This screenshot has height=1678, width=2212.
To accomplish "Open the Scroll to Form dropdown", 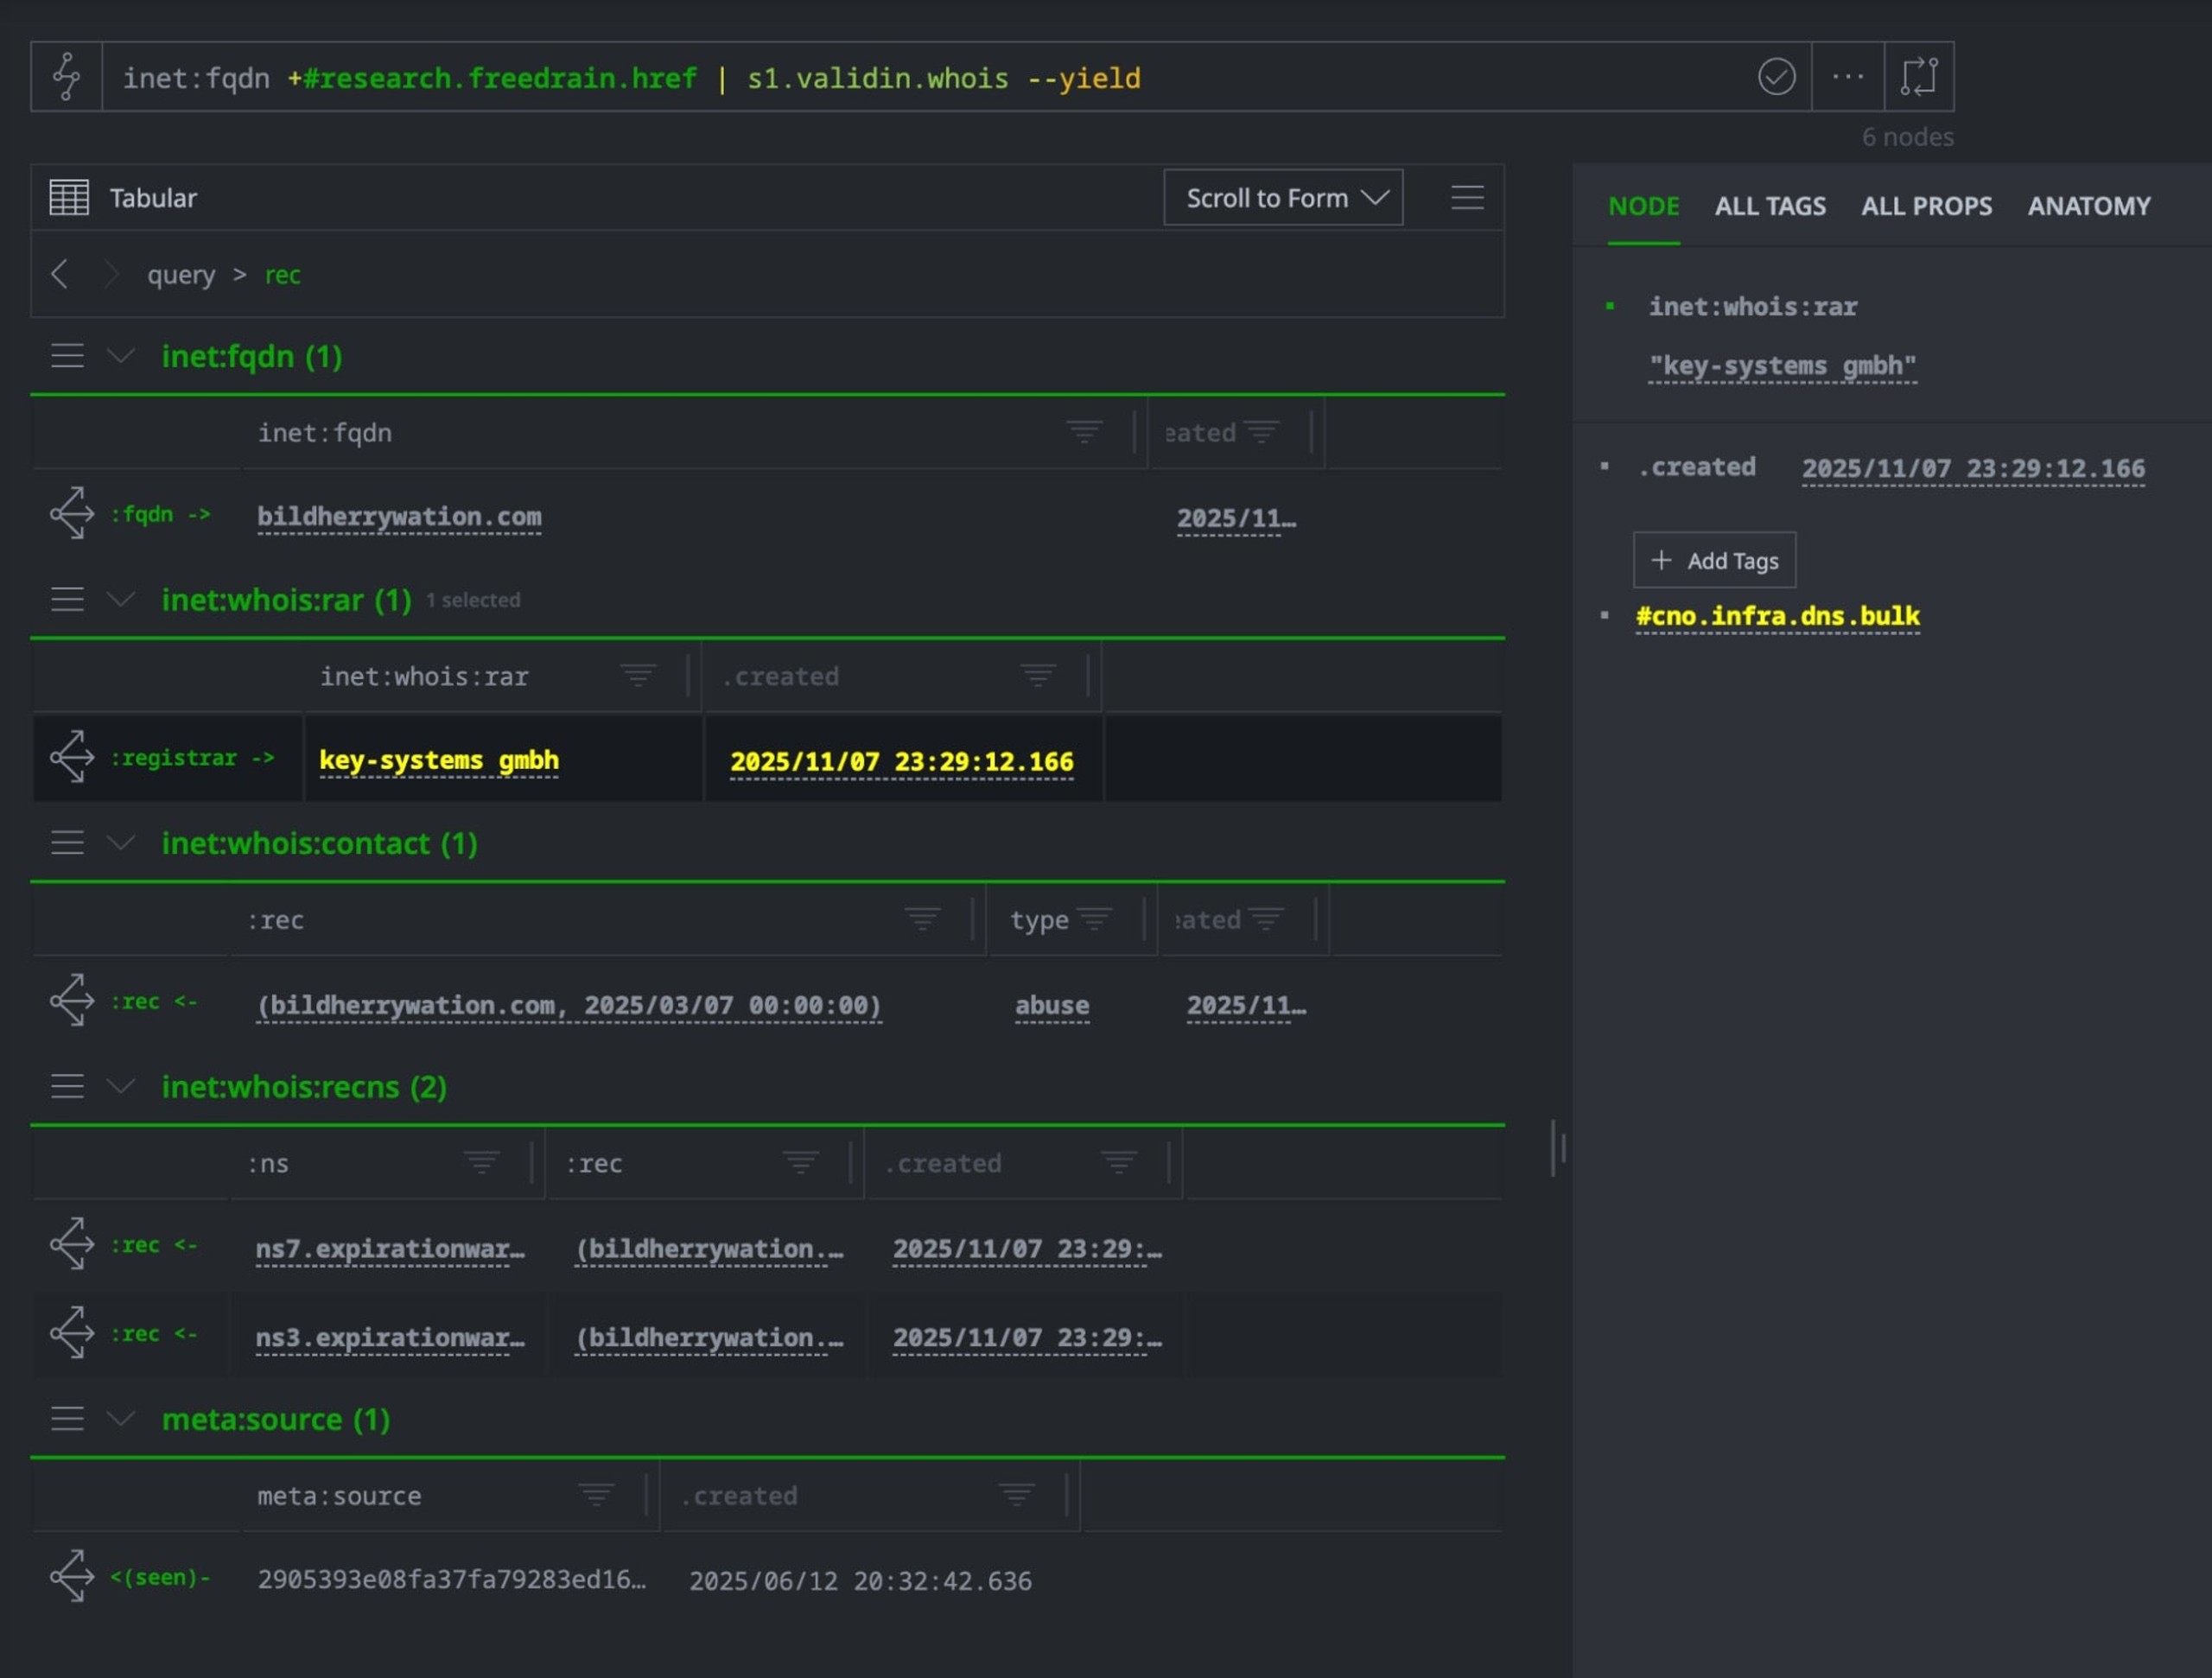I will tap(1283, 198).
